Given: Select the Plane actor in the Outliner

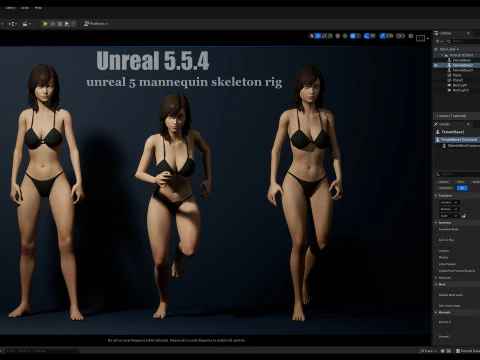Looking at the screenshot, I should (x=457, y=75).
